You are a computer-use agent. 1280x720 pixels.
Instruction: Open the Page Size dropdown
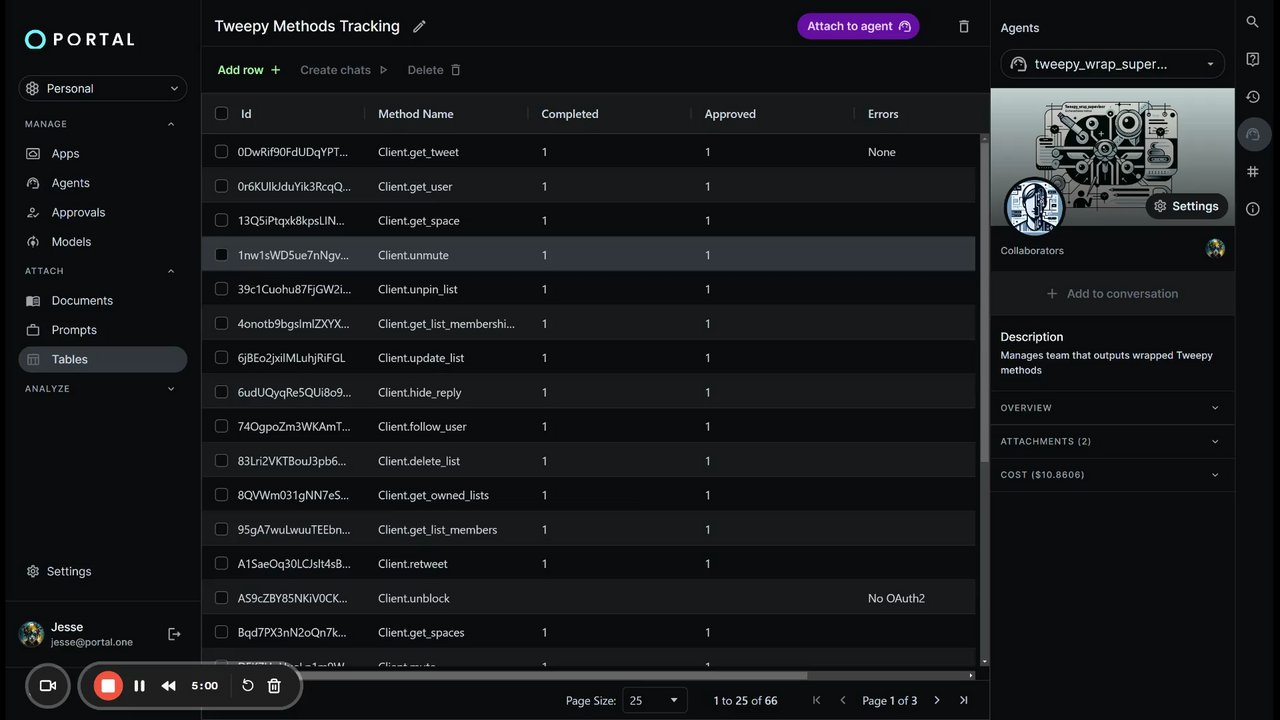[654, 701]
